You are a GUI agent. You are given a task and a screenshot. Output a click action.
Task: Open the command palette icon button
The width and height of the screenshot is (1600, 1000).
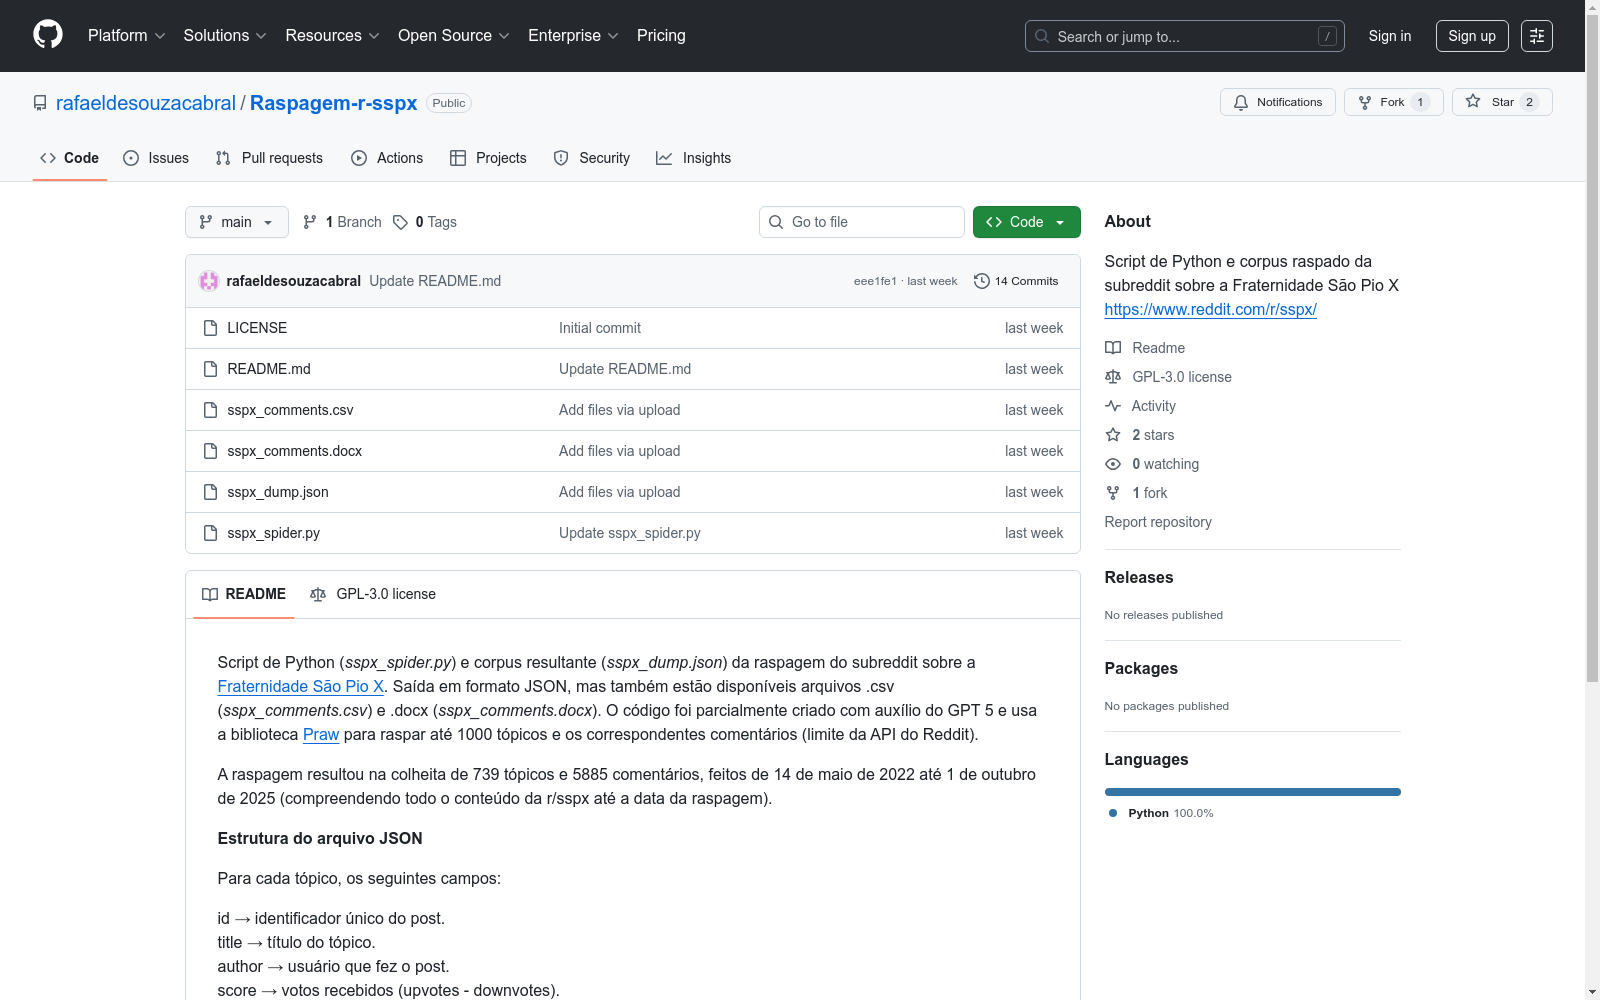(x=1537, y=36)
